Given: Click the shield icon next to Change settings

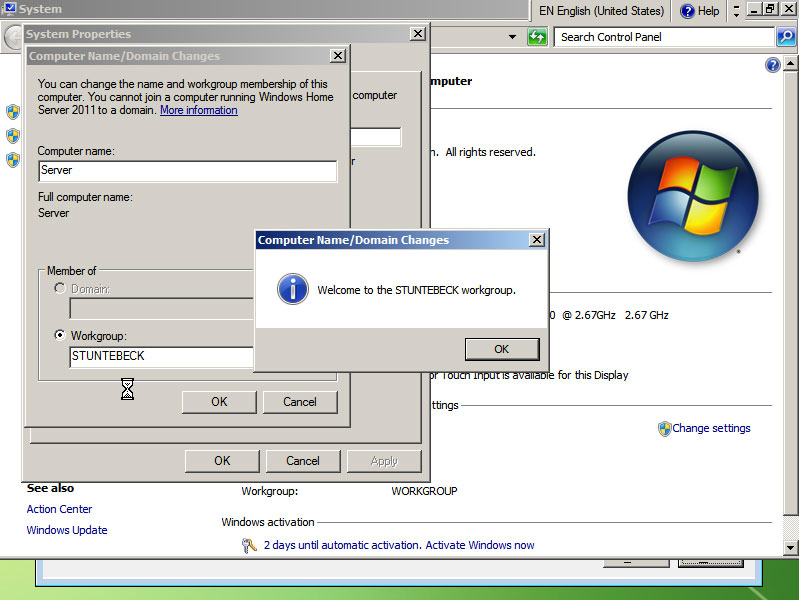Looking at the screenshot, I should click(x=664, y=428).
